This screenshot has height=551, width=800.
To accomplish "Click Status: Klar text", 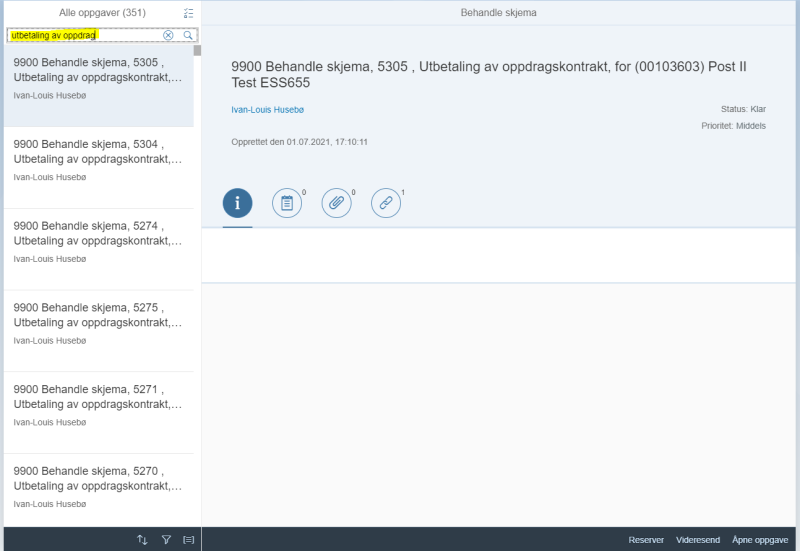I will pyautogui.click(x=743, y=109).
